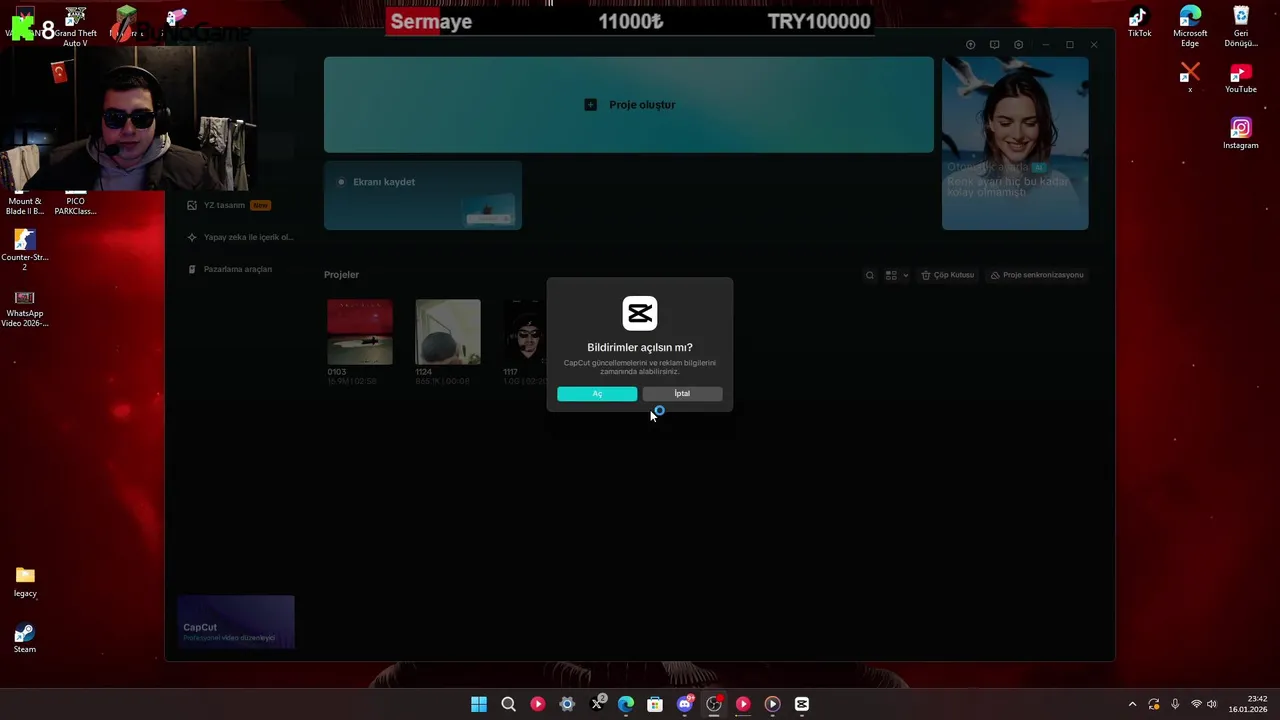Image resolution: width=1280 pixels, height=720 pixels.
Task: Open Windows Start menu
Action: [479, 704]
